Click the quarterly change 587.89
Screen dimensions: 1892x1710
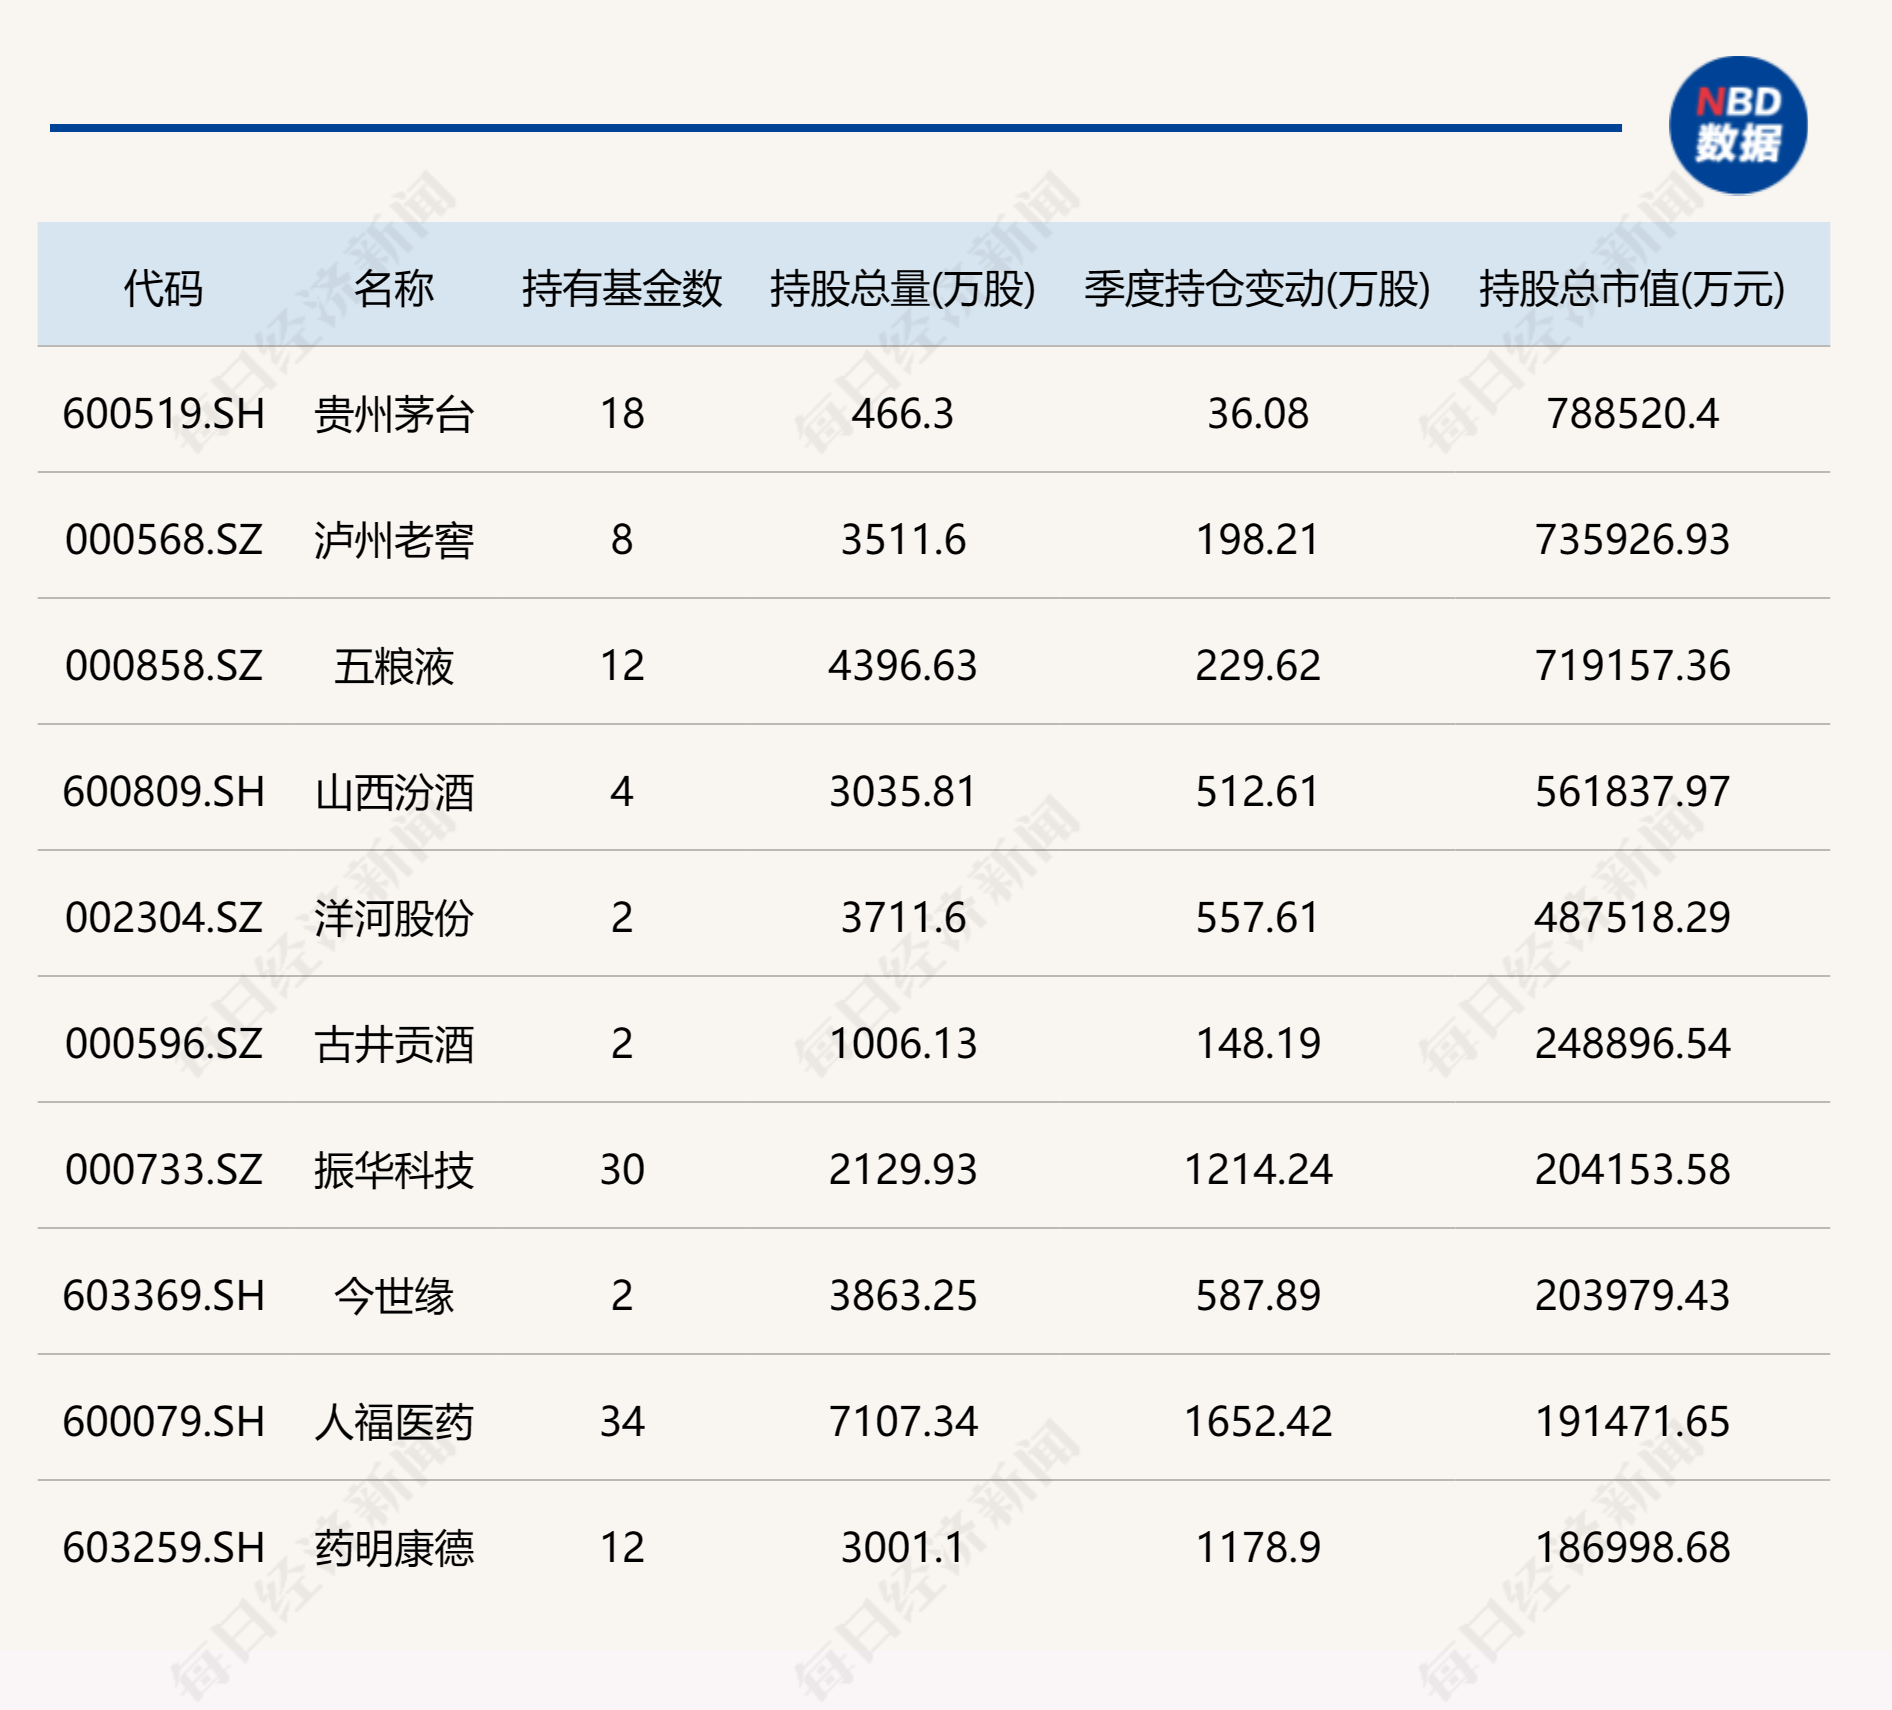click(x=1258, y=1295)
